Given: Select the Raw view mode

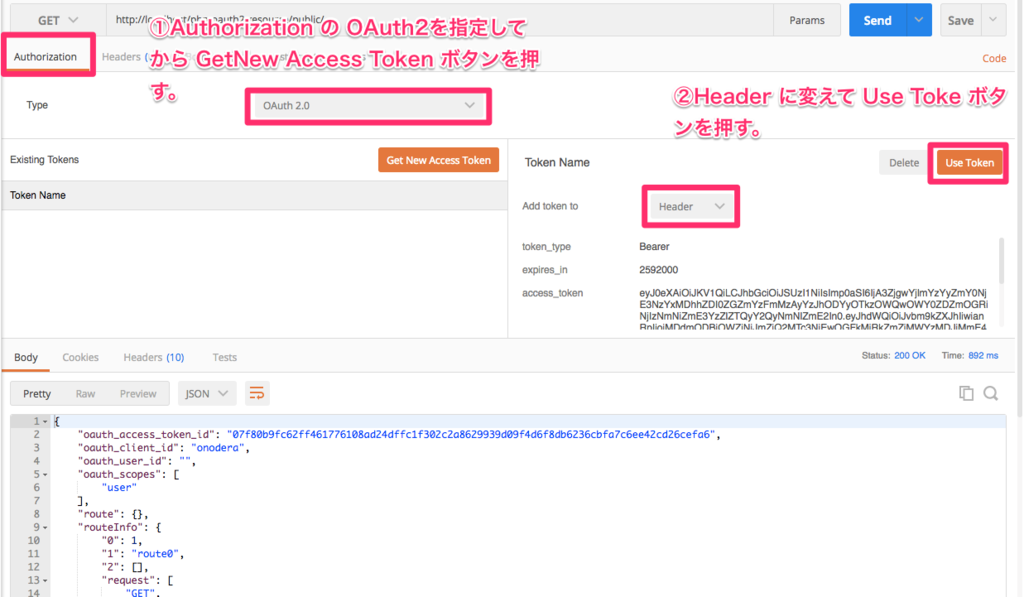Looking at the screenshot, I should pyautogui.click(x=85, y=394).
